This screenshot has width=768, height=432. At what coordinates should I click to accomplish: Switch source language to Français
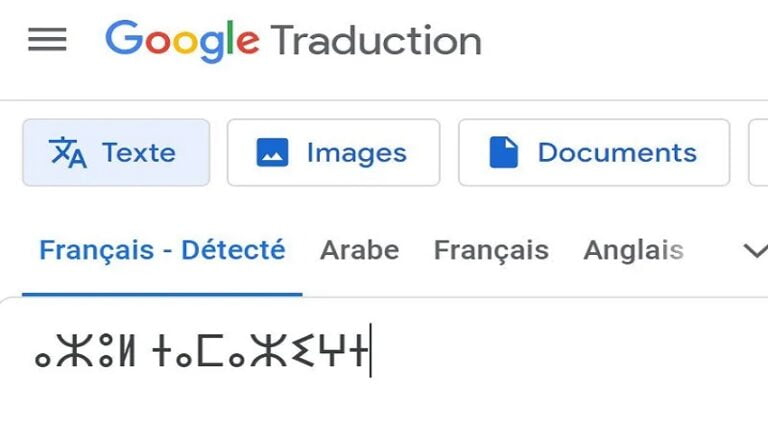(491, 250)
